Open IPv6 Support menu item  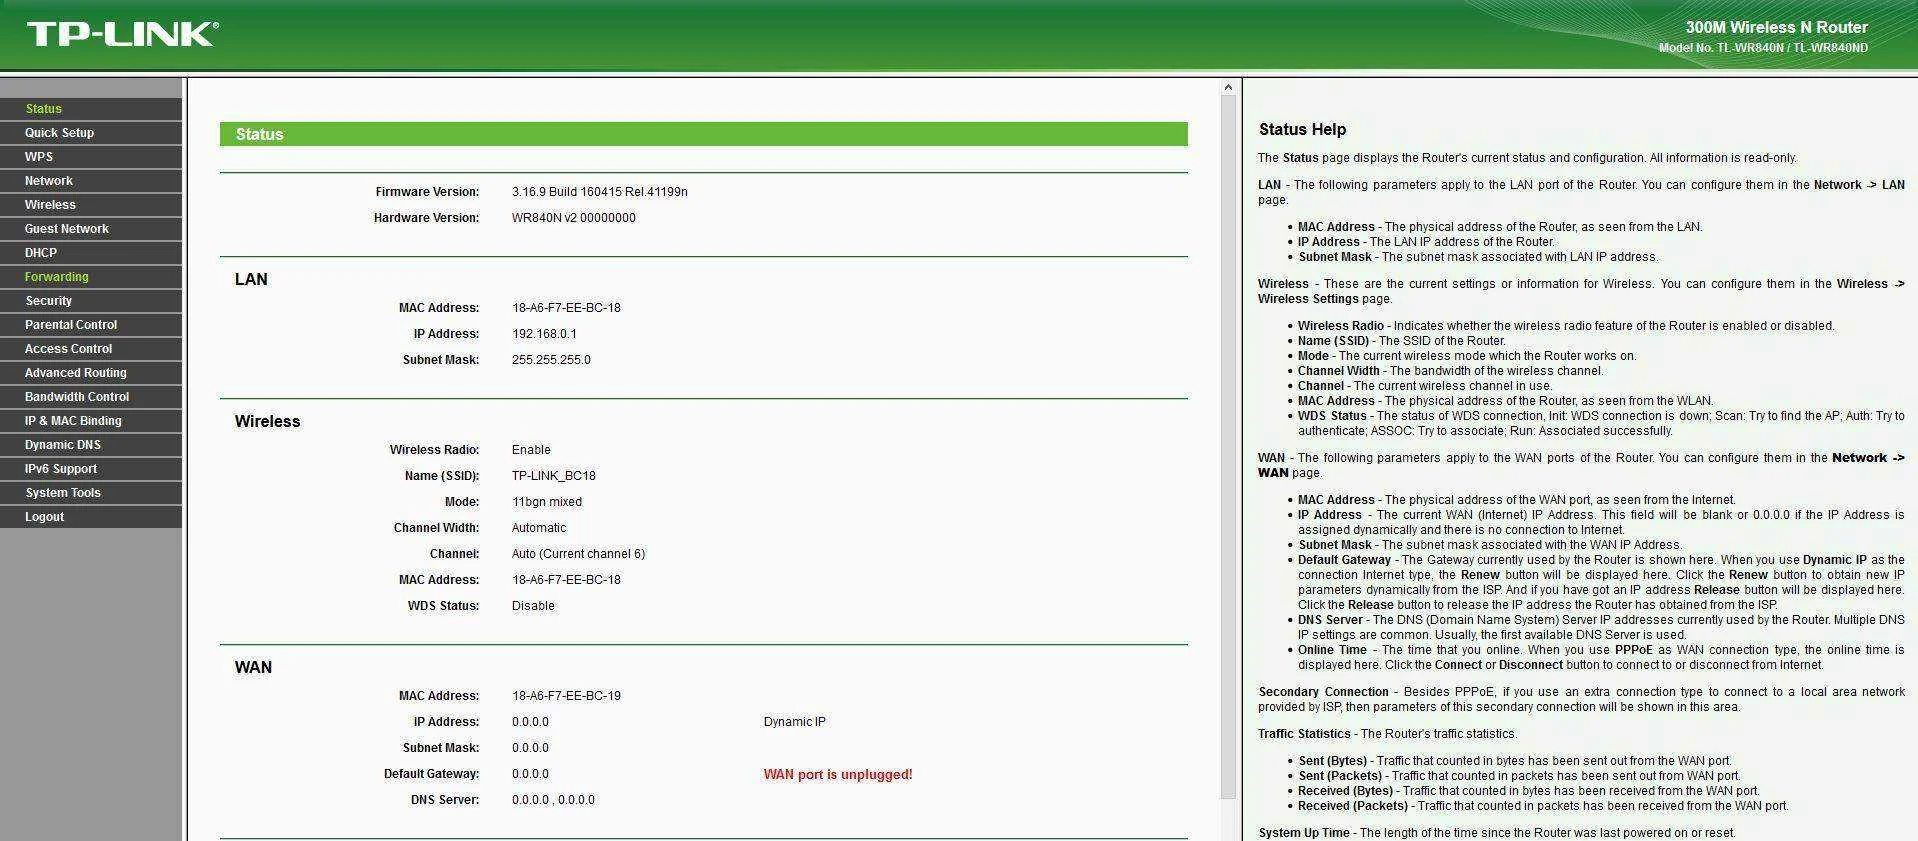91,469
